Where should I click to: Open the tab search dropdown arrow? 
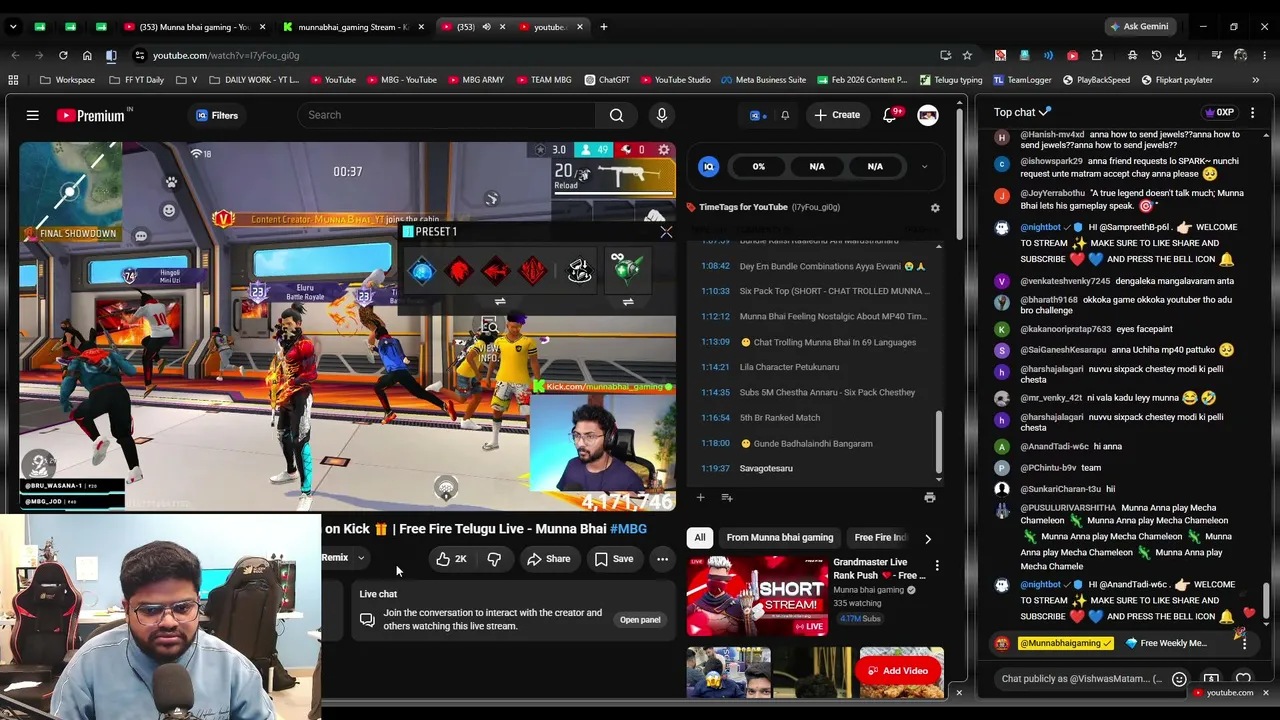15,27
